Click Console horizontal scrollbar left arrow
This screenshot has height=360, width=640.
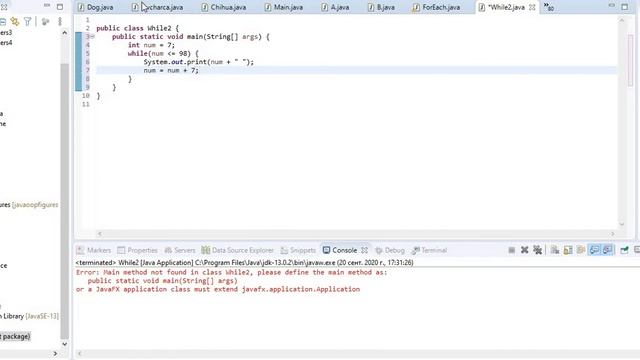(80, 353)
